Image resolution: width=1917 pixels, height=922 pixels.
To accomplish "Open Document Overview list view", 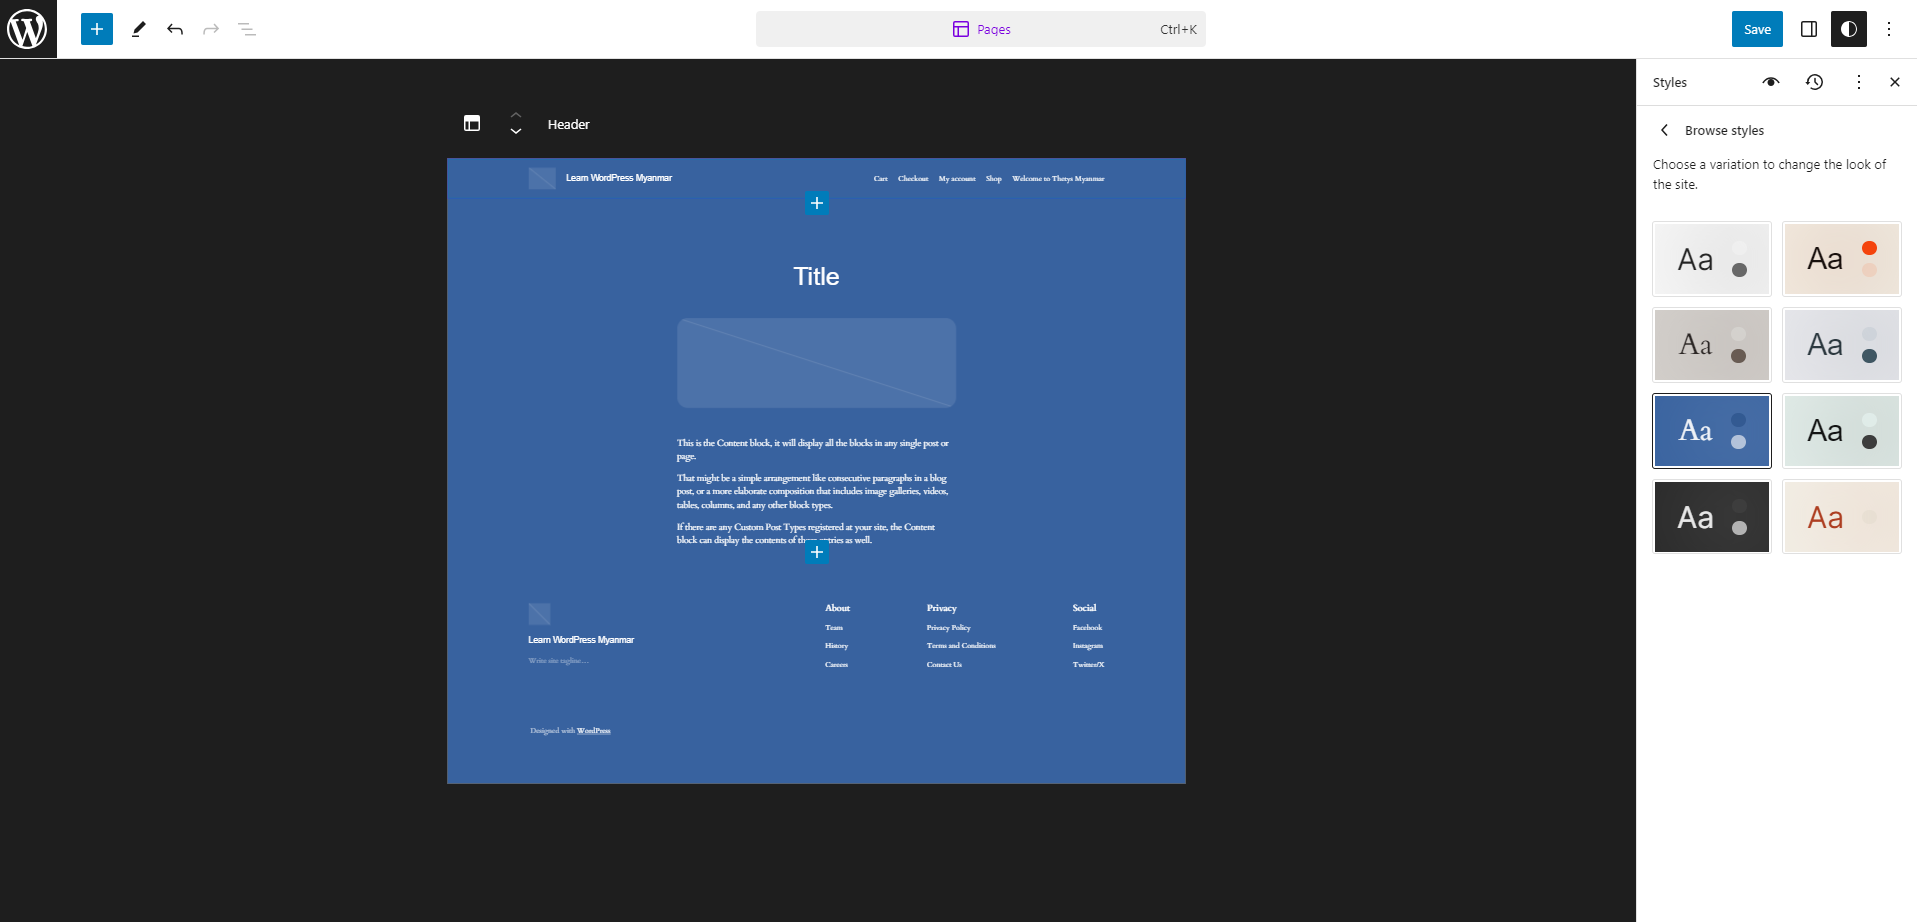I will [247, 29].
